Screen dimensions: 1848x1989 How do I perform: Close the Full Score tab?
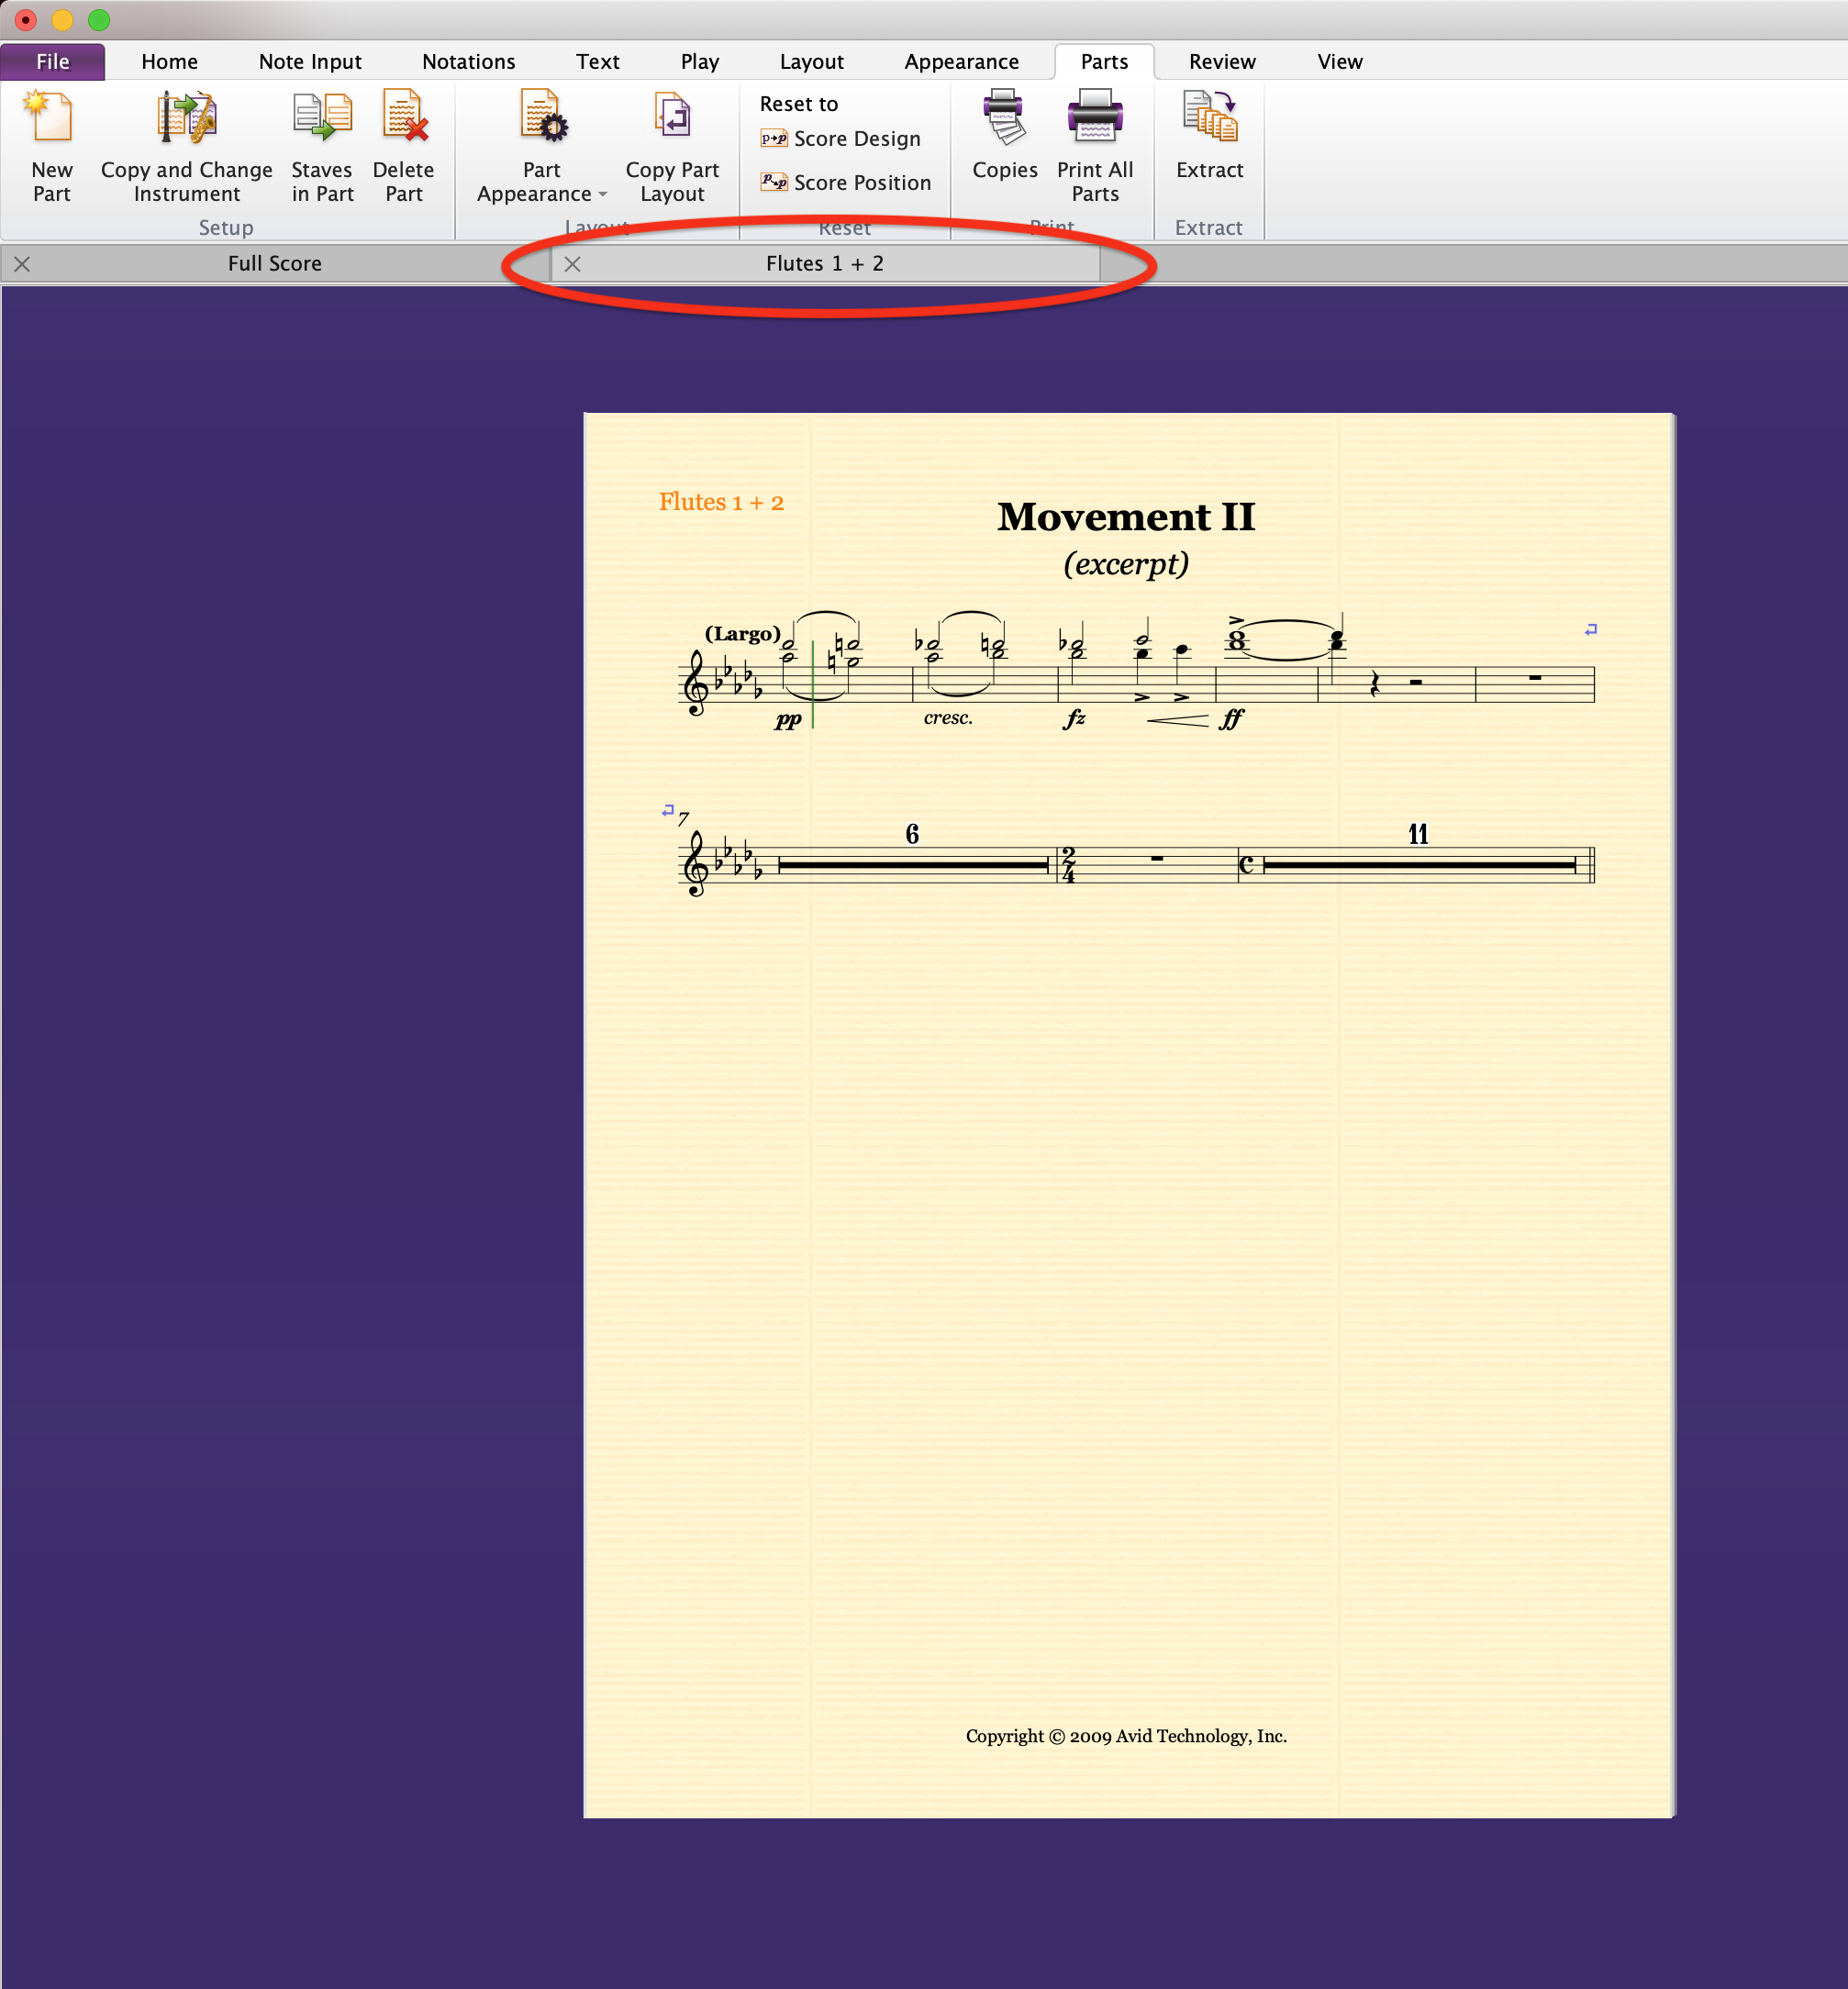pyautogui.click(x=22, y=264)
